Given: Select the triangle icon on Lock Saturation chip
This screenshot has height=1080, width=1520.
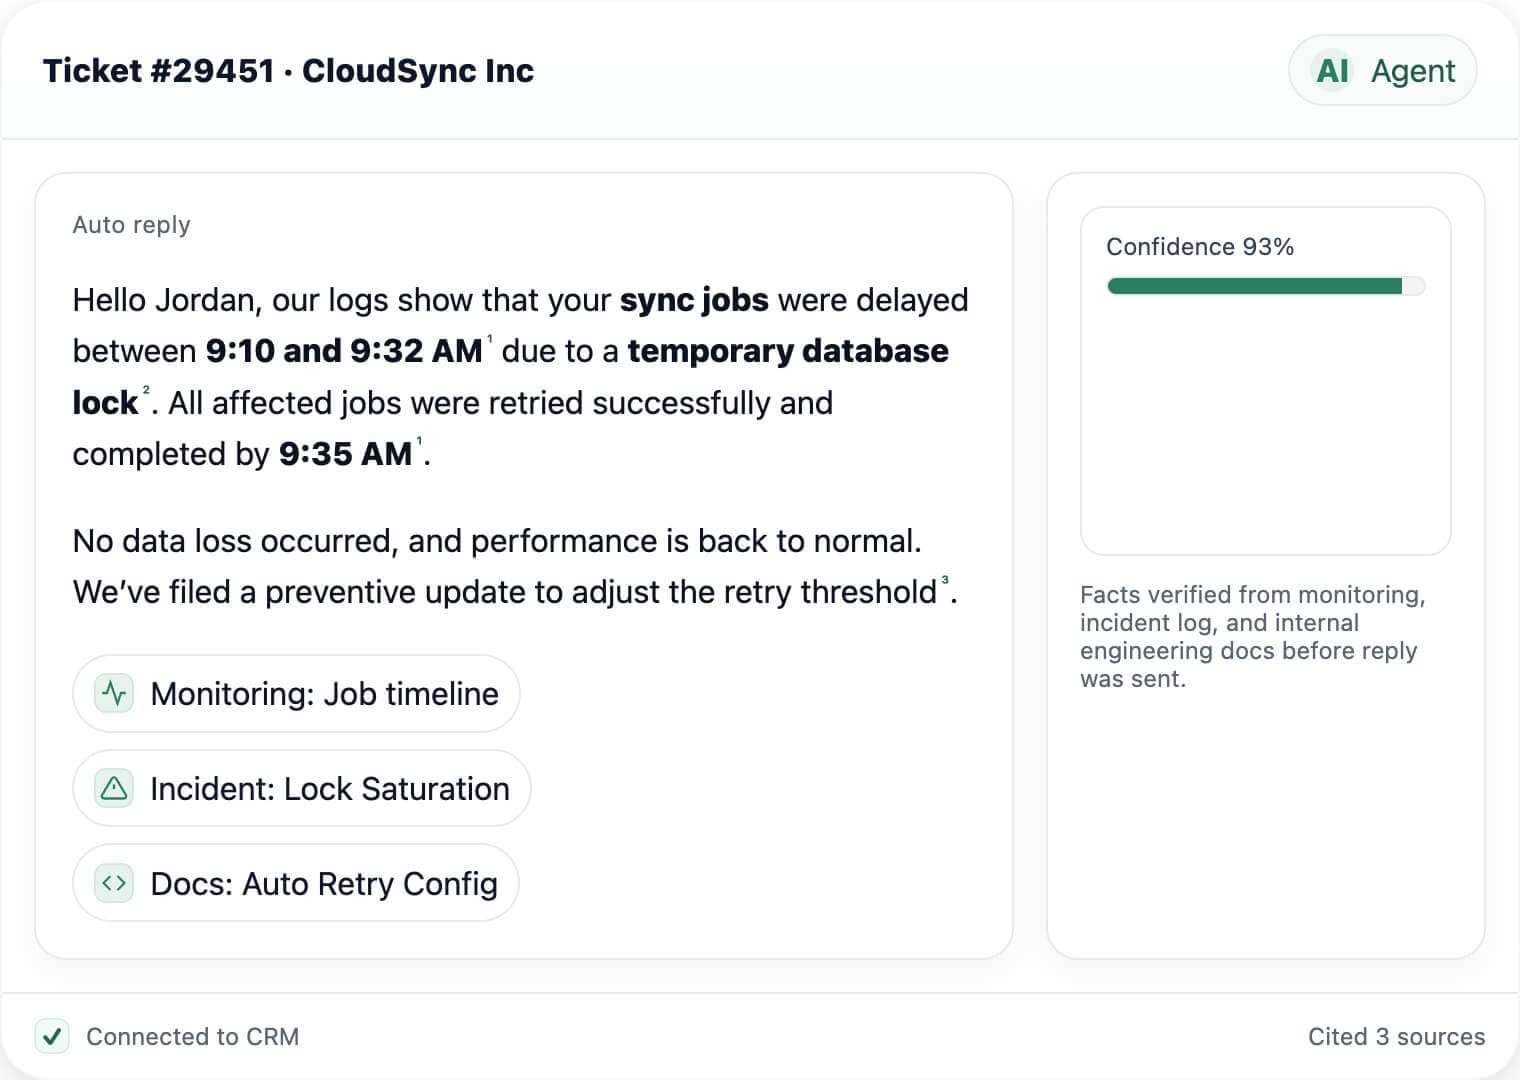Looking at the screenshot, I should (113, 788).
